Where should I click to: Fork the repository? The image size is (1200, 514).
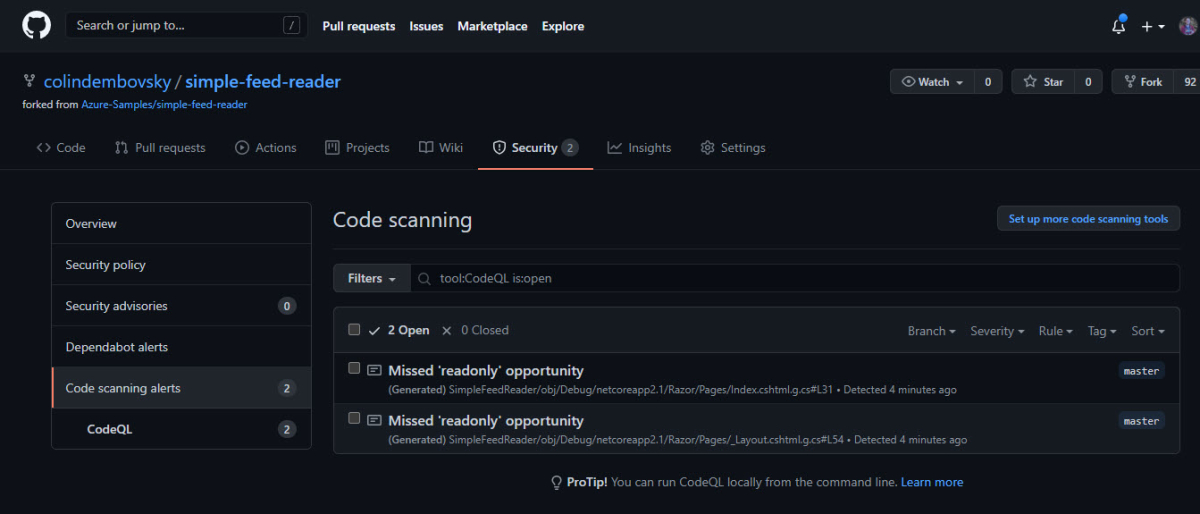click(1144, 82)
